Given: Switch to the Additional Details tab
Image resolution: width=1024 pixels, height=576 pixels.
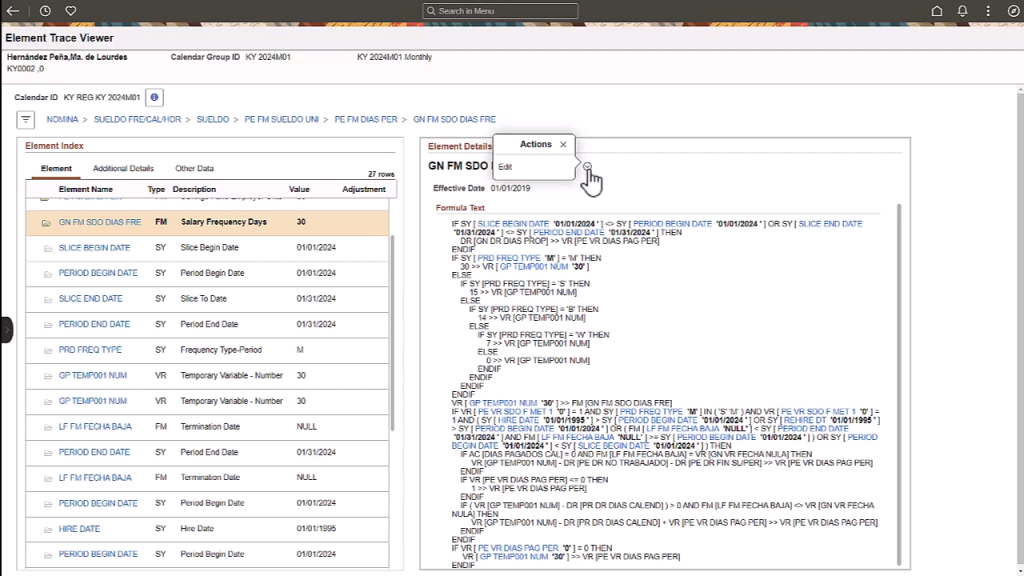Looking at the screenshot, I should [x=123, y=169].
